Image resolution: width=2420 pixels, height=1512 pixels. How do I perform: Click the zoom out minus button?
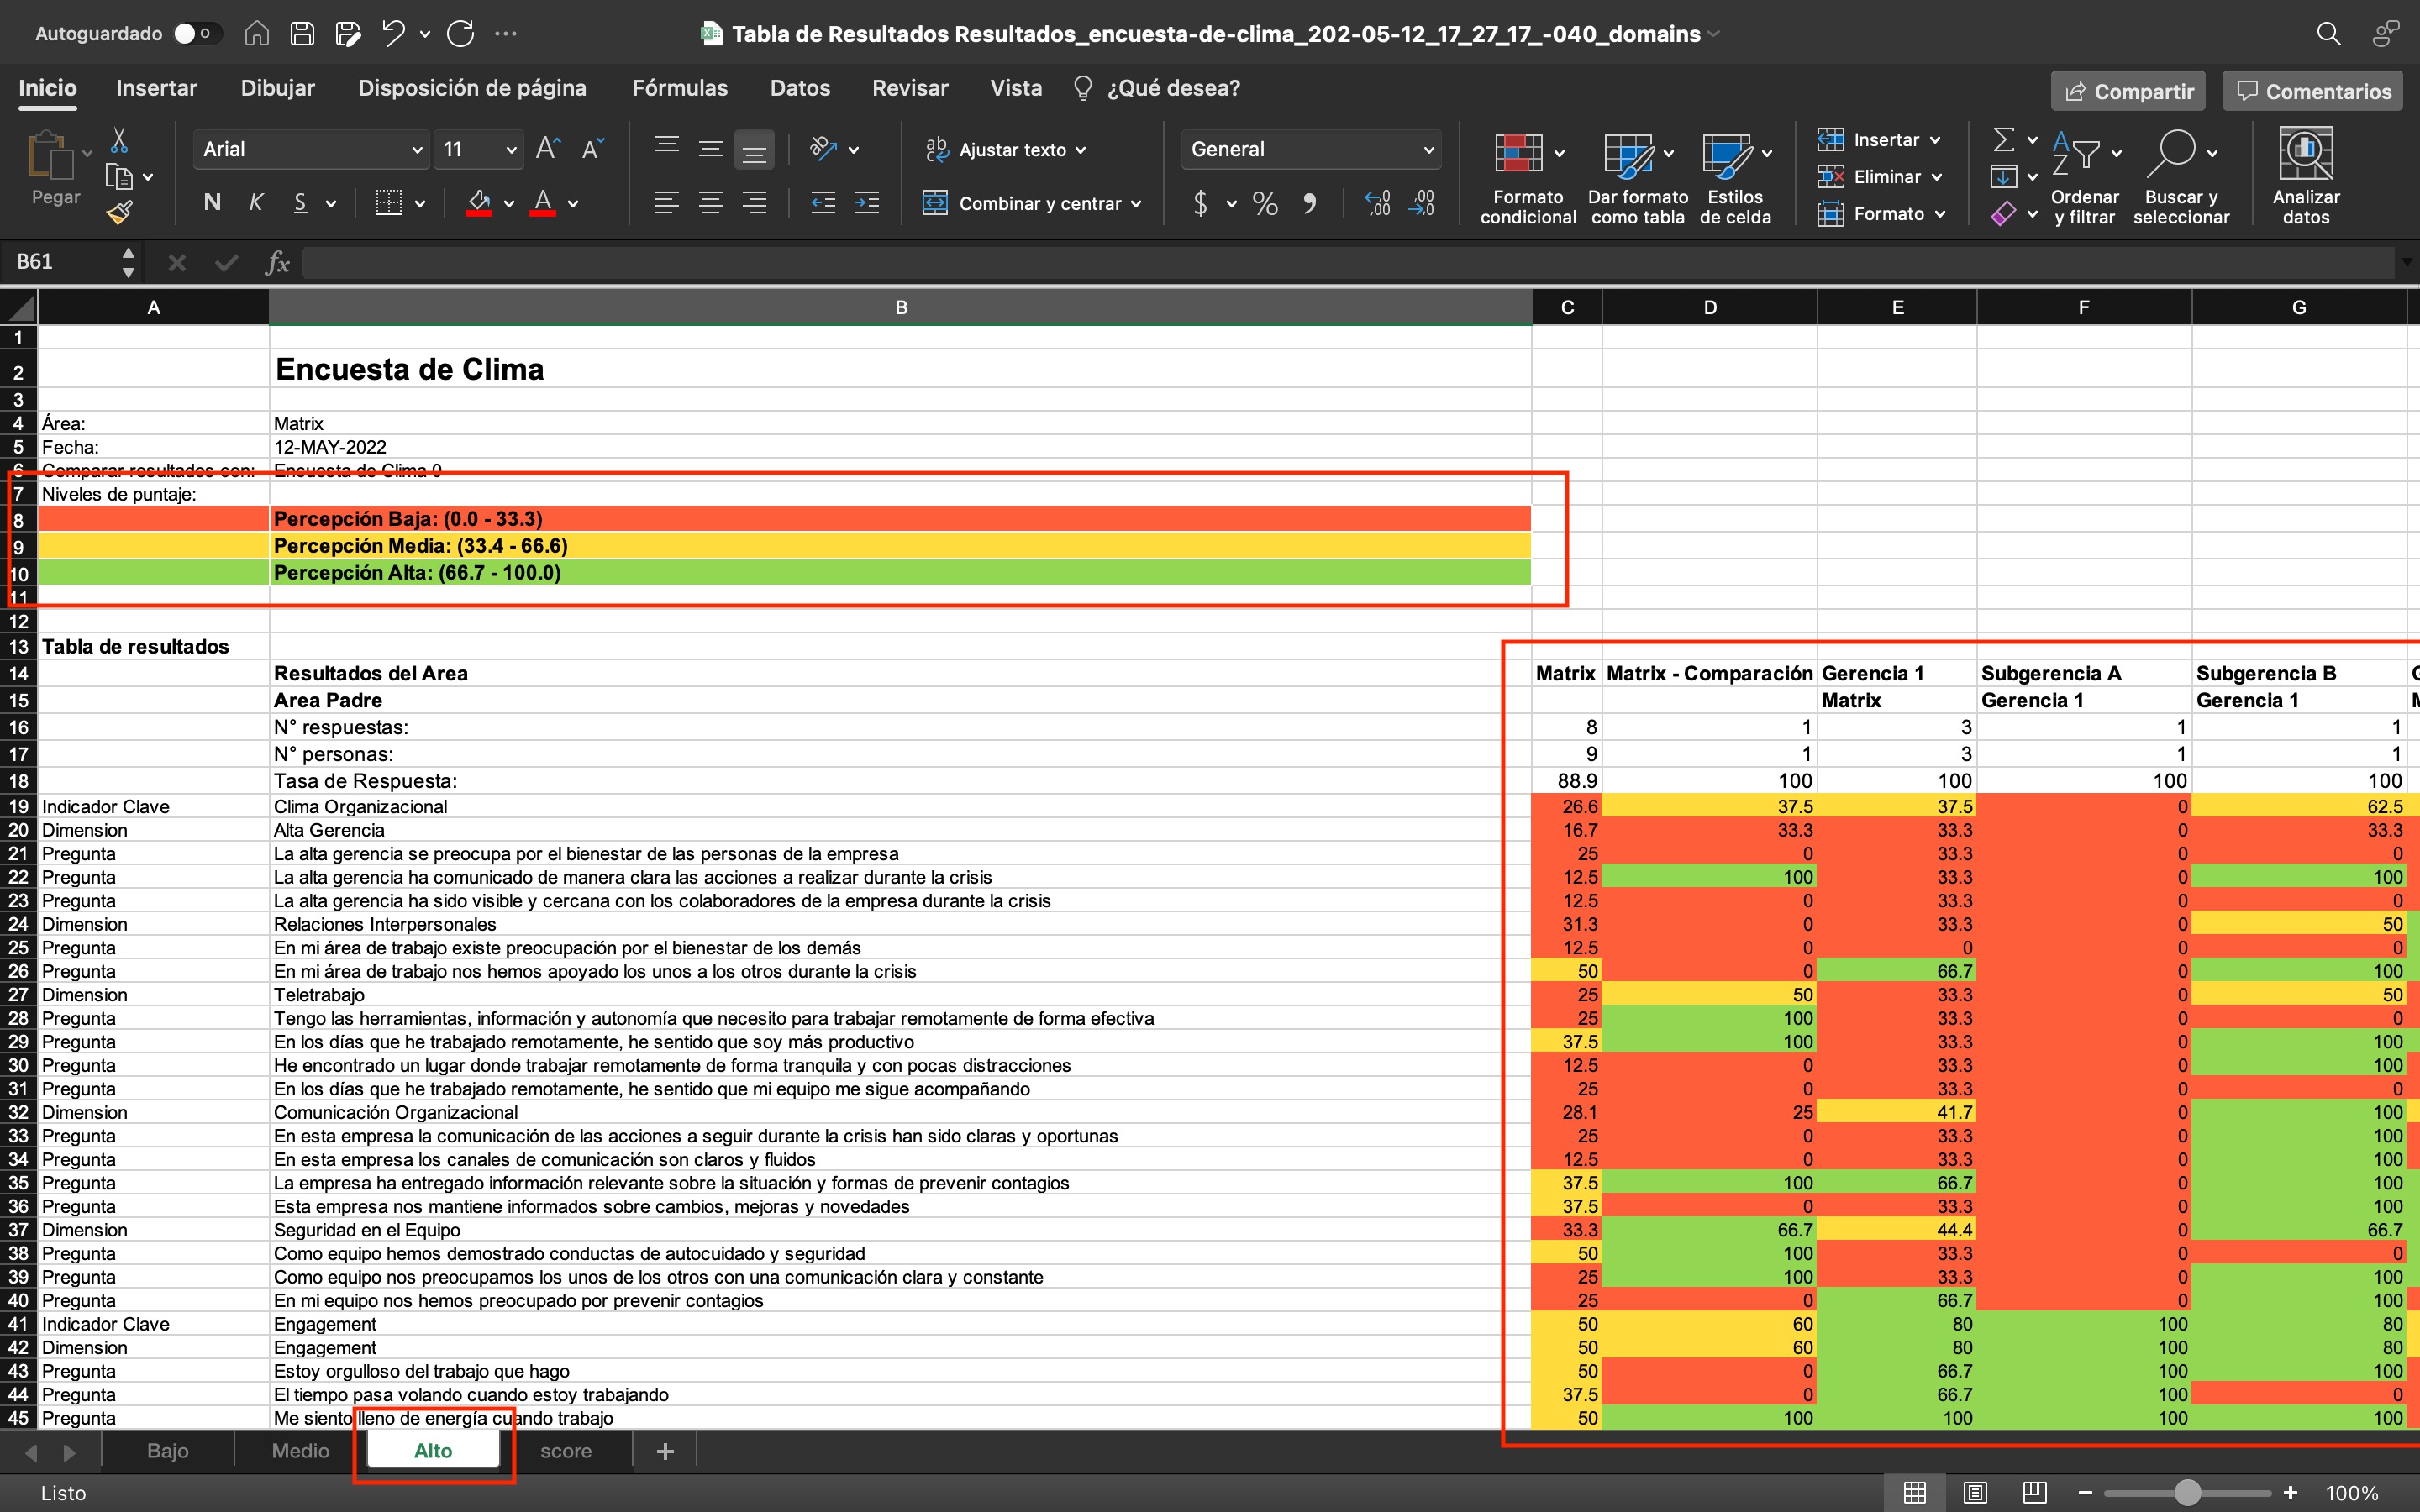click(x=2085, y=1493)
